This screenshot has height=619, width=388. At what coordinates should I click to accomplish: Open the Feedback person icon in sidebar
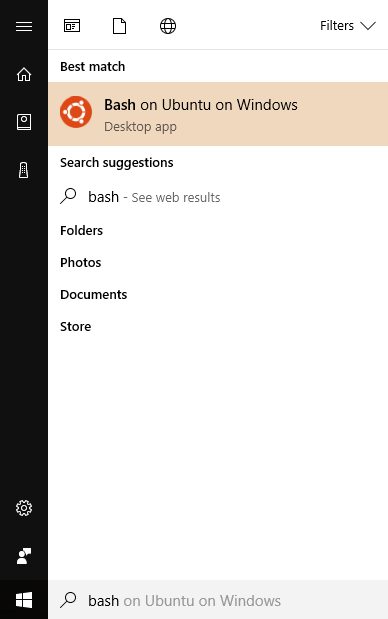(24, 556)
